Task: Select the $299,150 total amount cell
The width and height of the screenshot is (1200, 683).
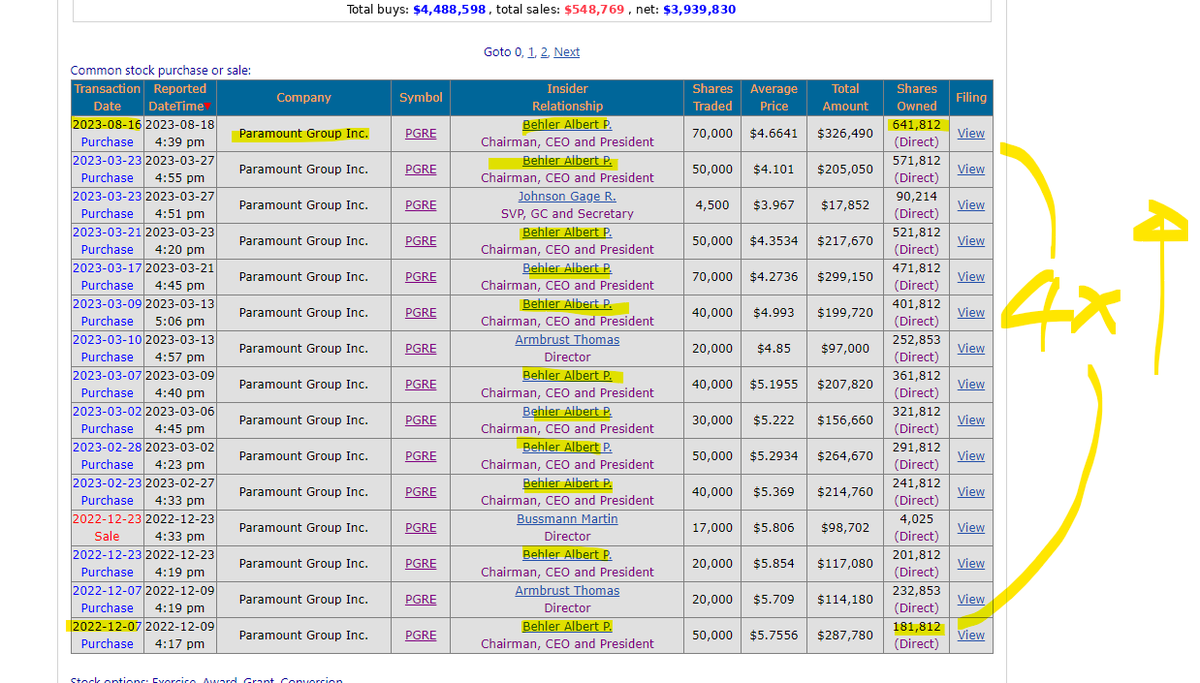Action: coord(845,277)
